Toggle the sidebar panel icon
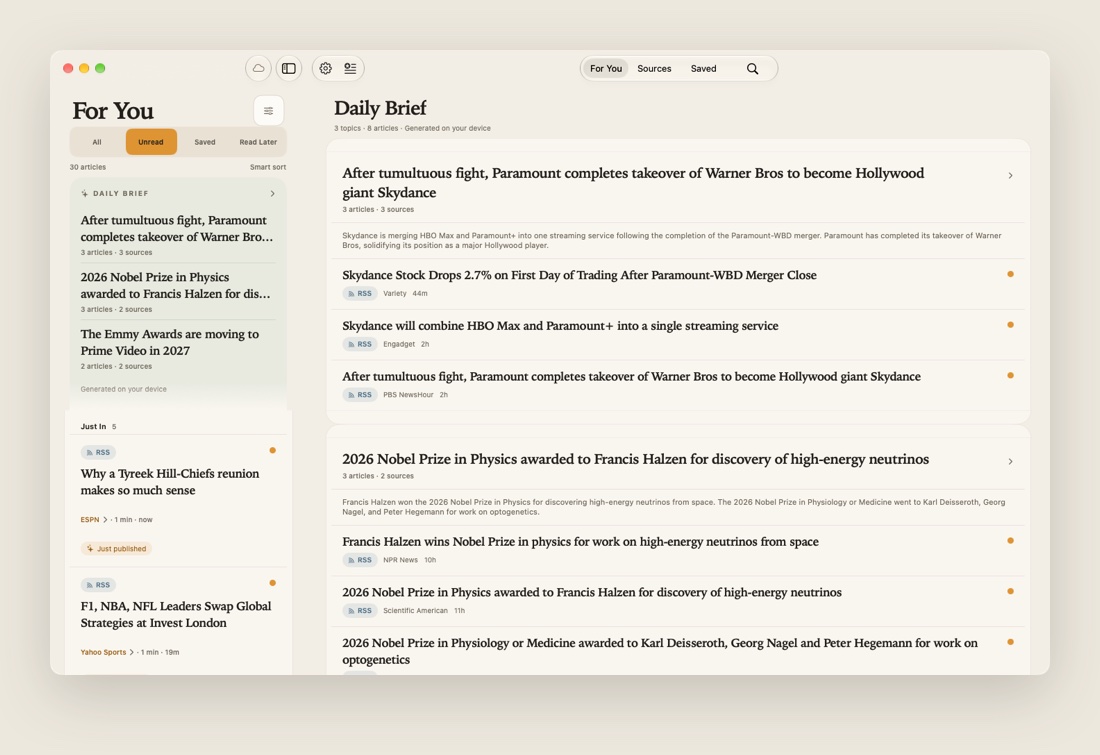 coord(288,68)
